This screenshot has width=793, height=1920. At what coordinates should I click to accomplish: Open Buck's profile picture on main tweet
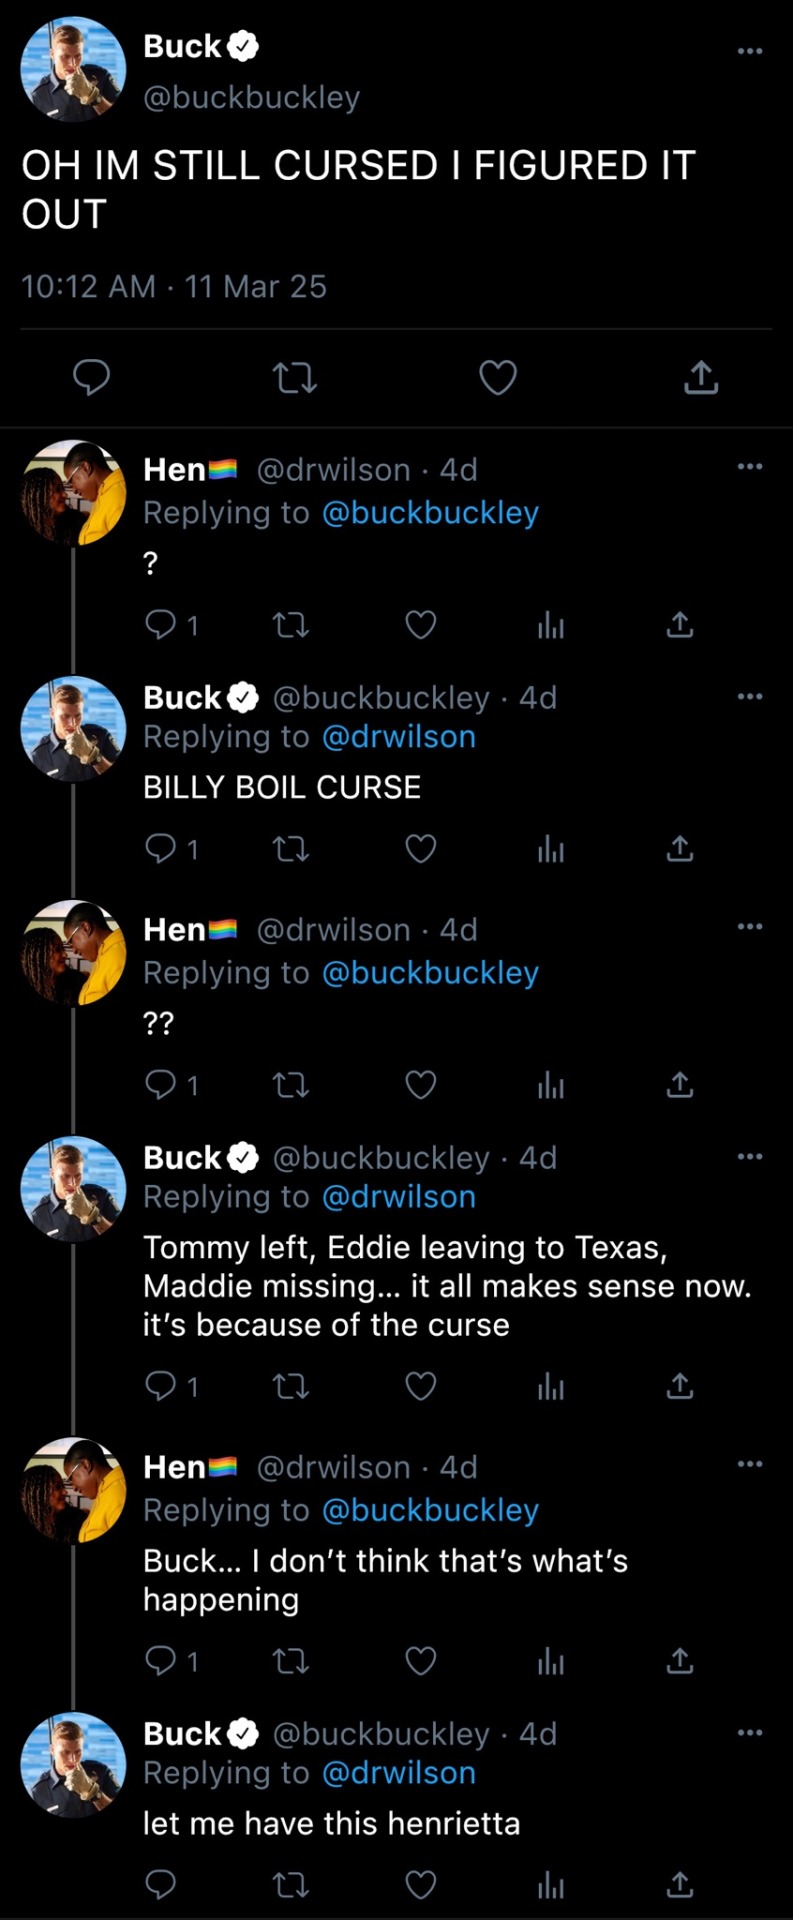tap(73, 70)
